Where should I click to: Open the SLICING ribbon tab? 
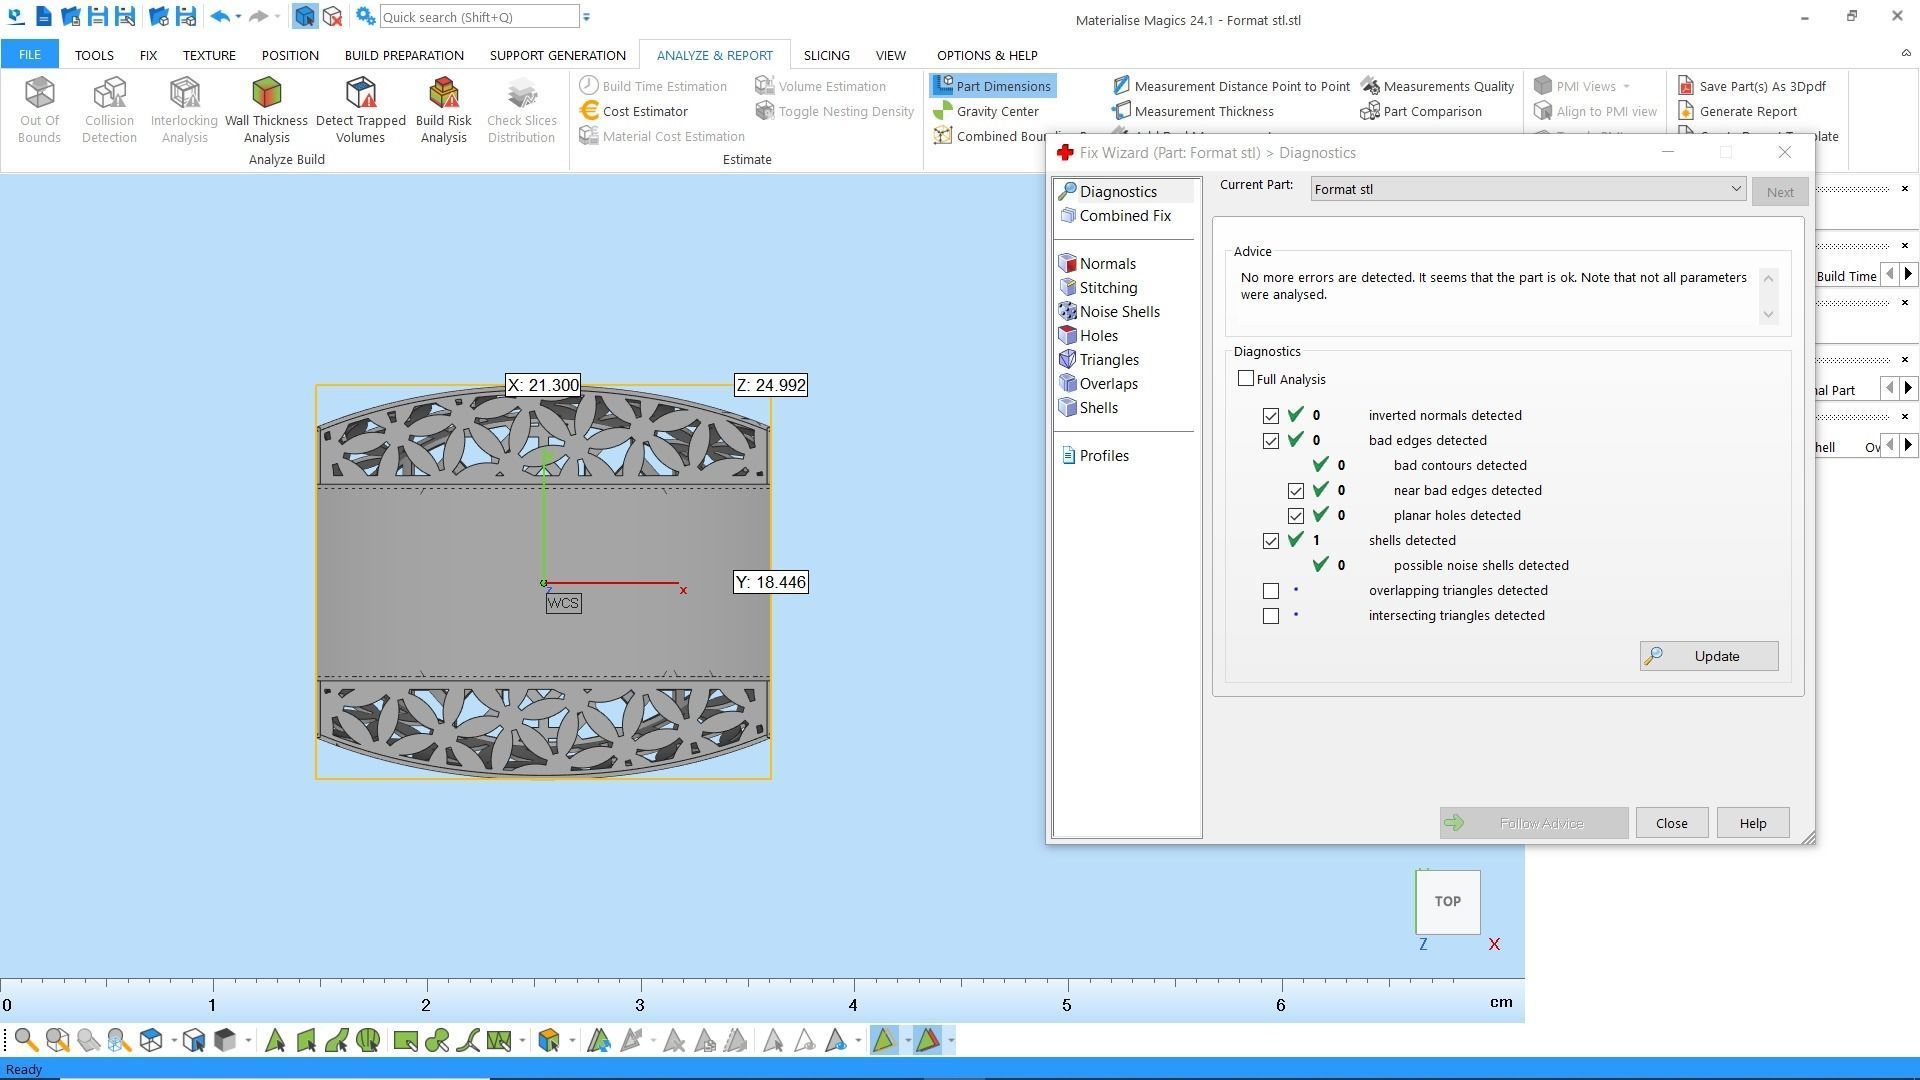826,55
